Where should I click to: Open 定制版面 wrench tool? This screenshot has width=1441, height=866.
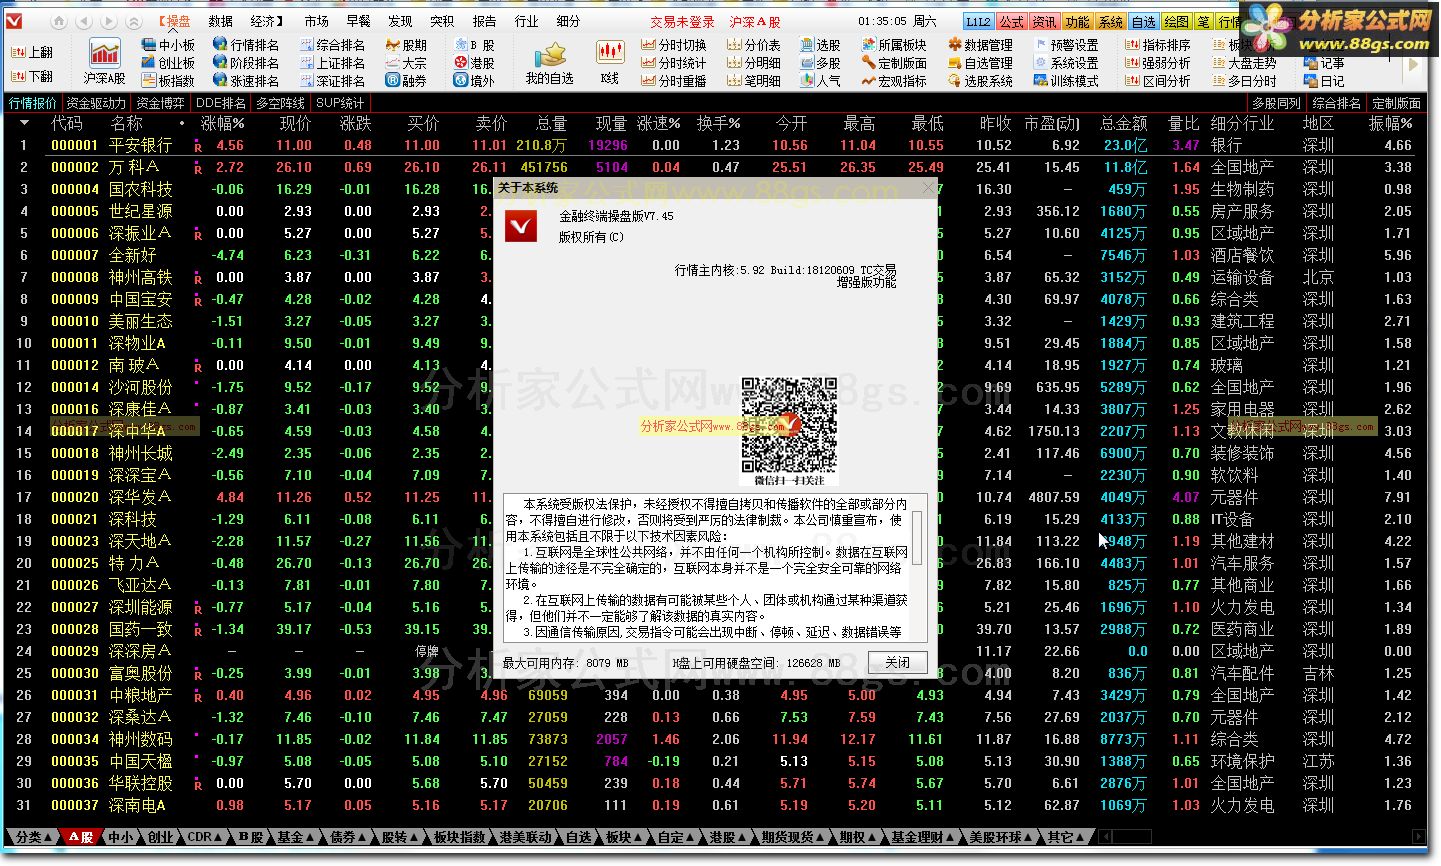coord(894,63)
